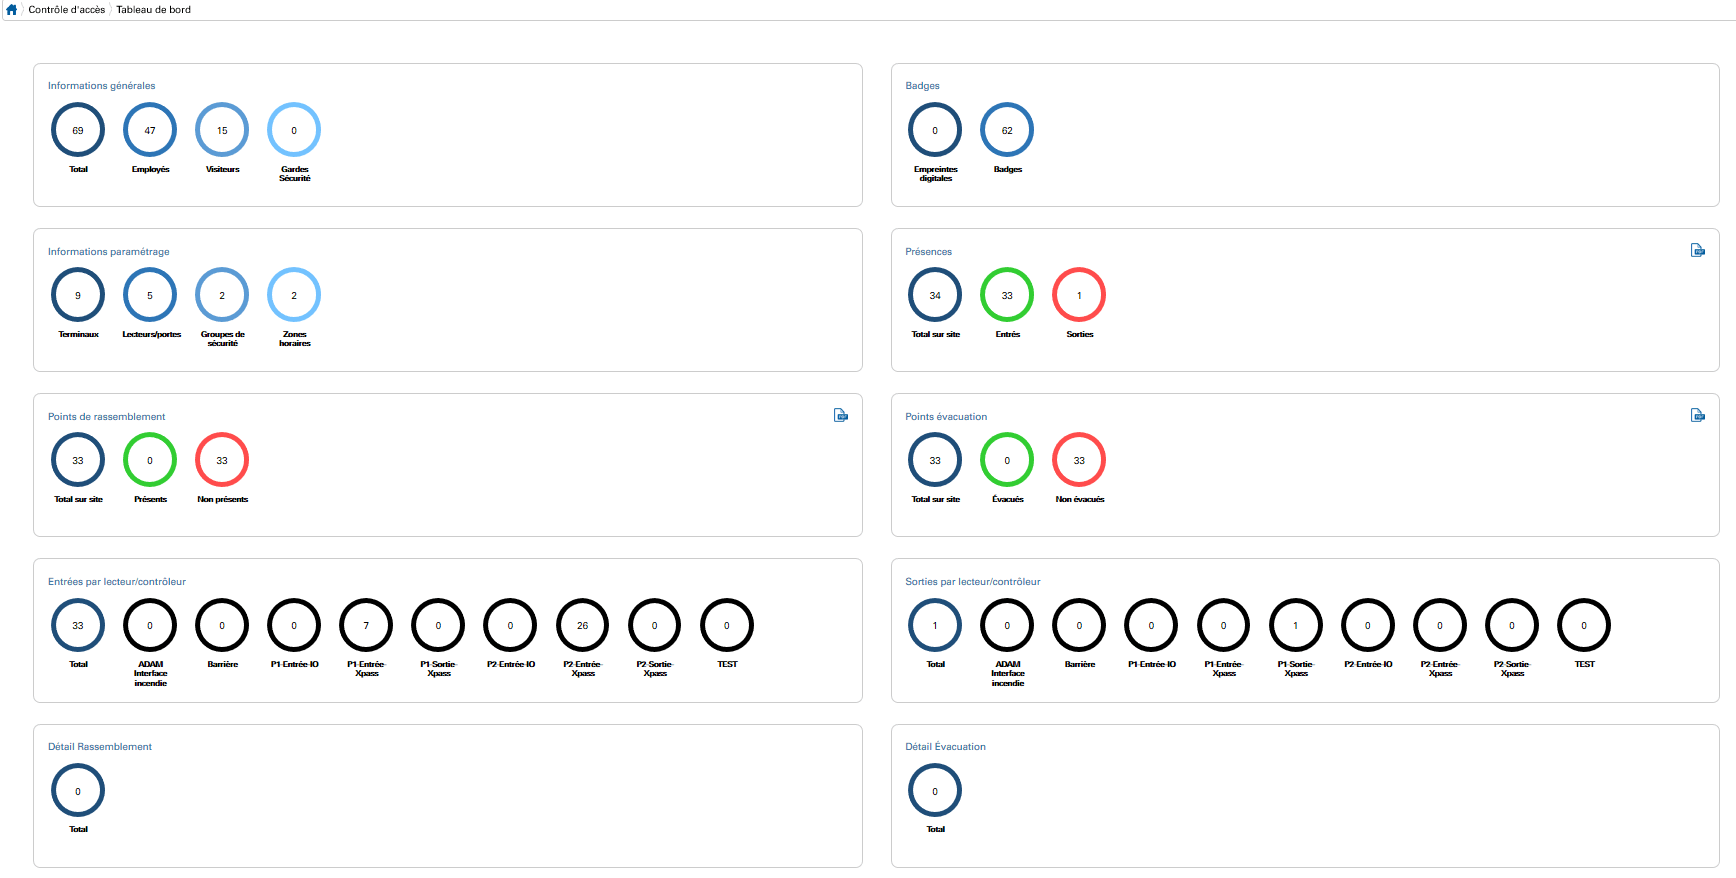Click P1-Entrée-Xpass entries circle showing 7
Viewport: 1736px width, 878px height.
[x=366, y=625]
